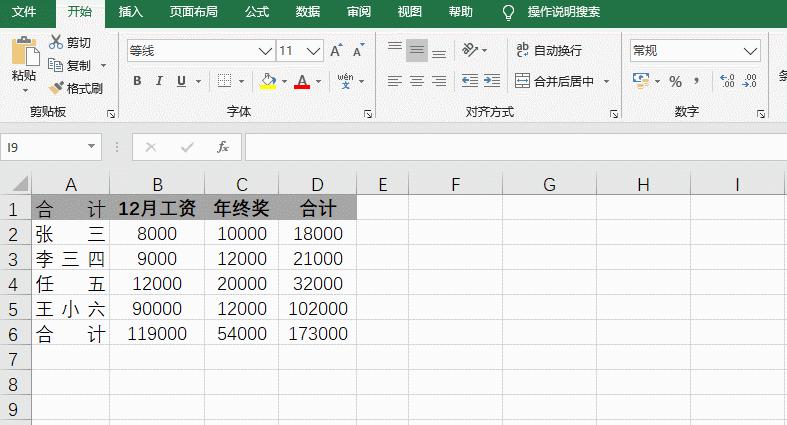Apply yellow fill color bucket
This screenshot has height=425, width=787.
click(x=268, y=81)
